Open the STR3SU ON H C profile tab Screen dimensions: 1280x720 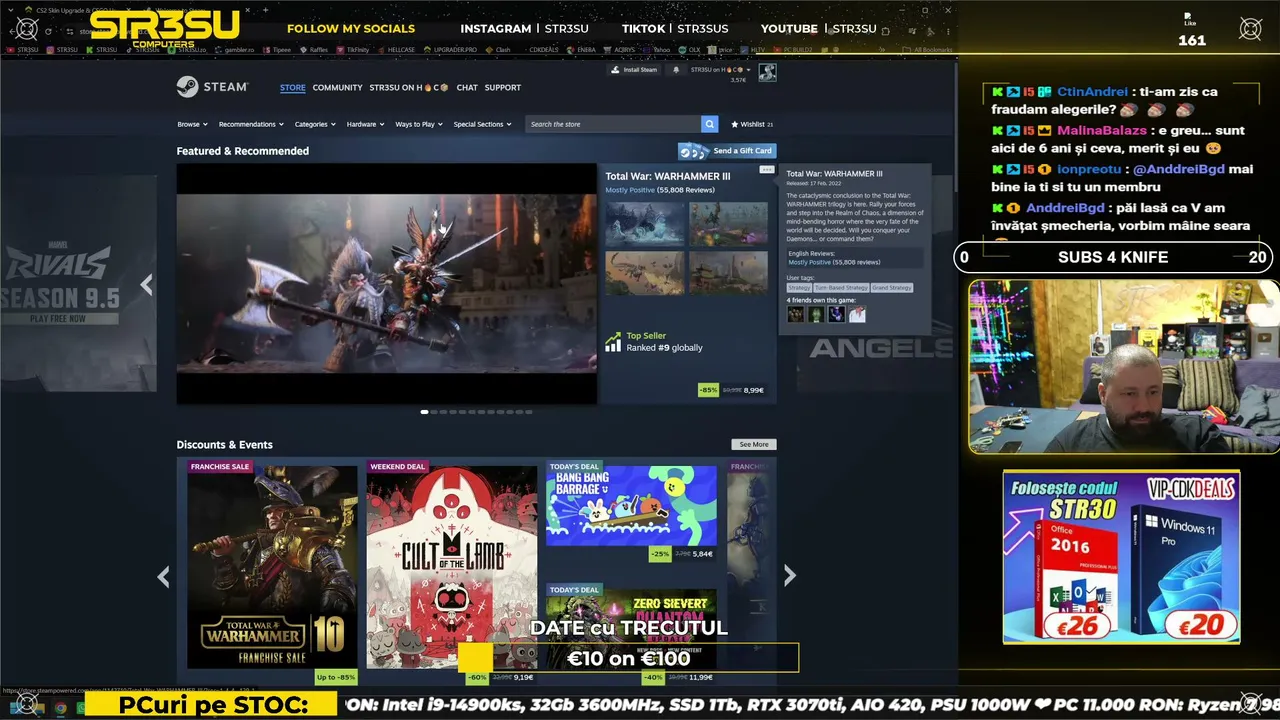[409, 88]
